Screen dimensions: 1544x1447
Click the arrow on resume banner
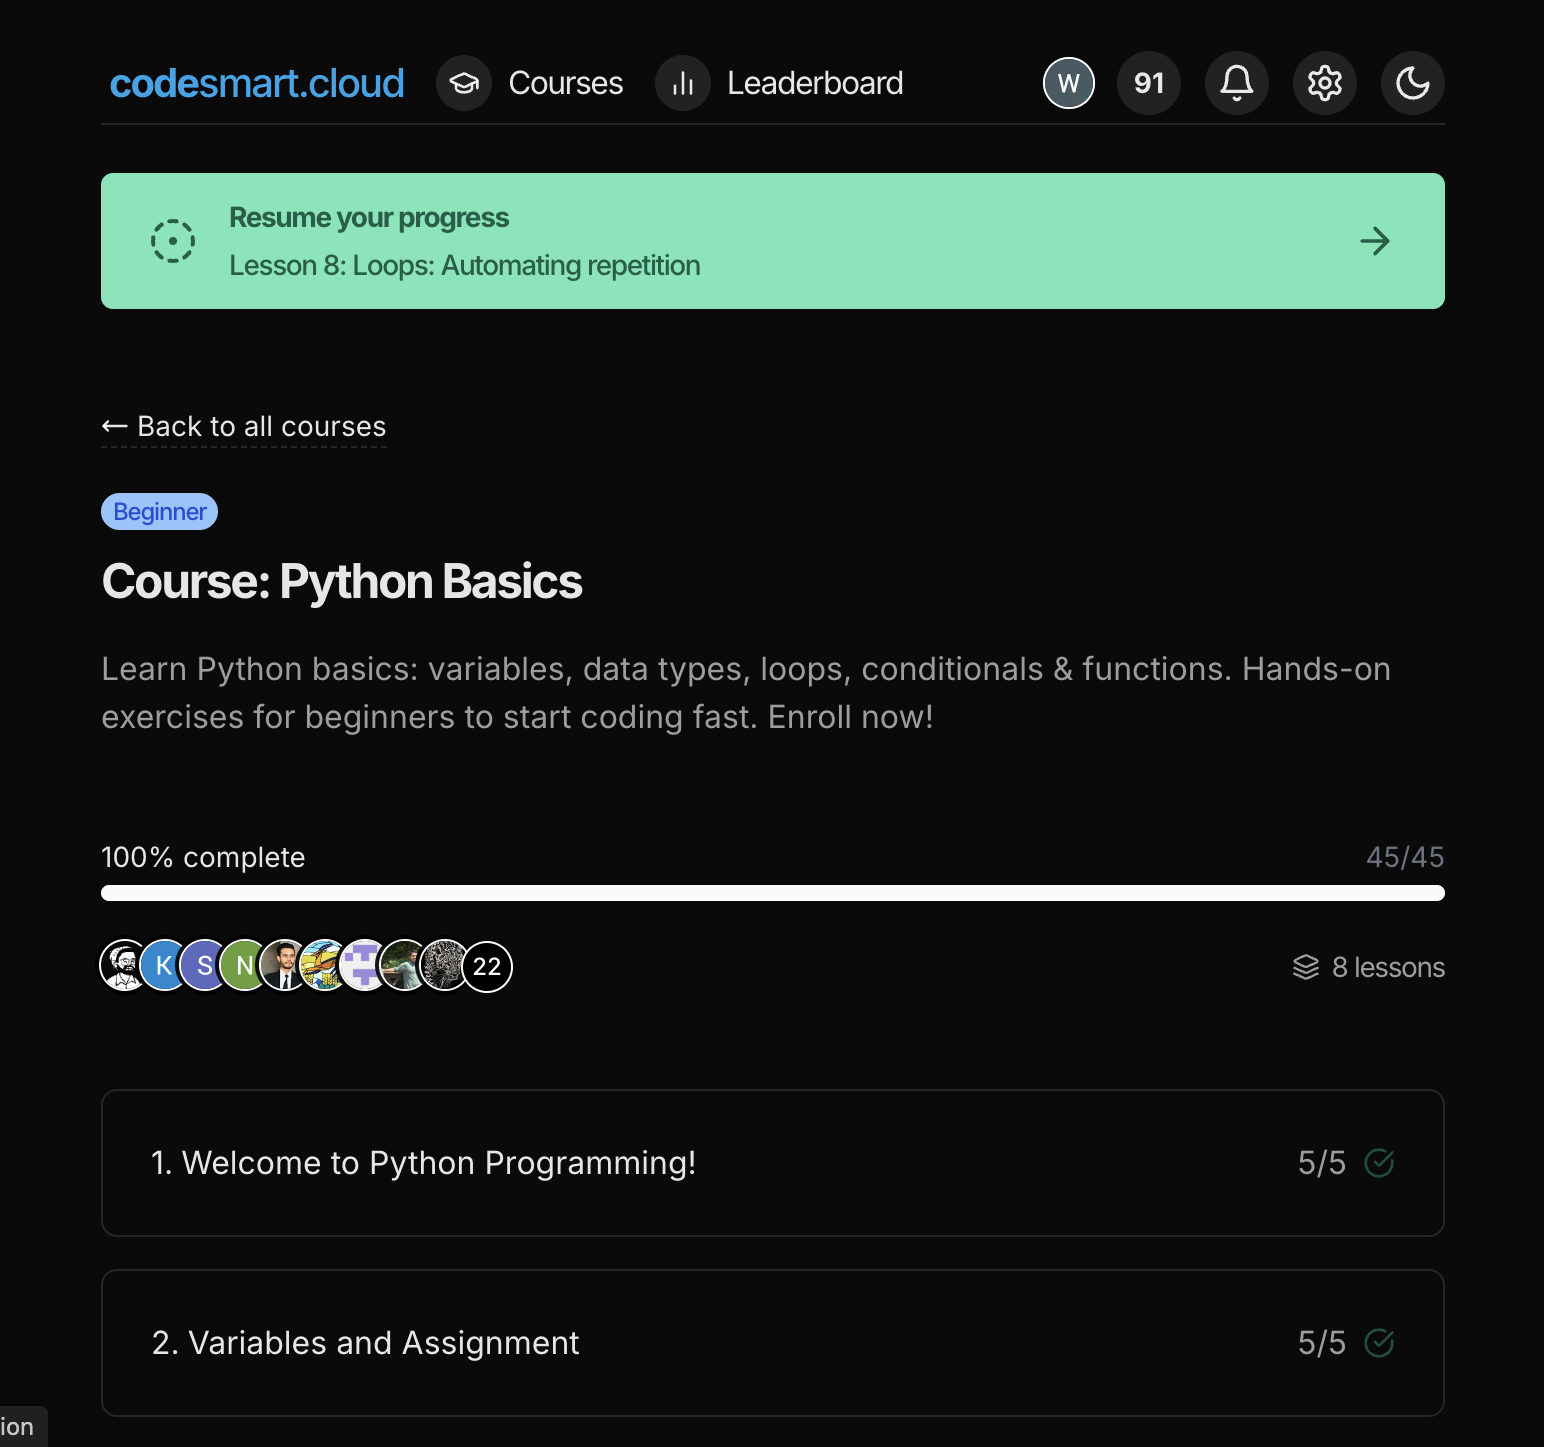coord(1375,241)
